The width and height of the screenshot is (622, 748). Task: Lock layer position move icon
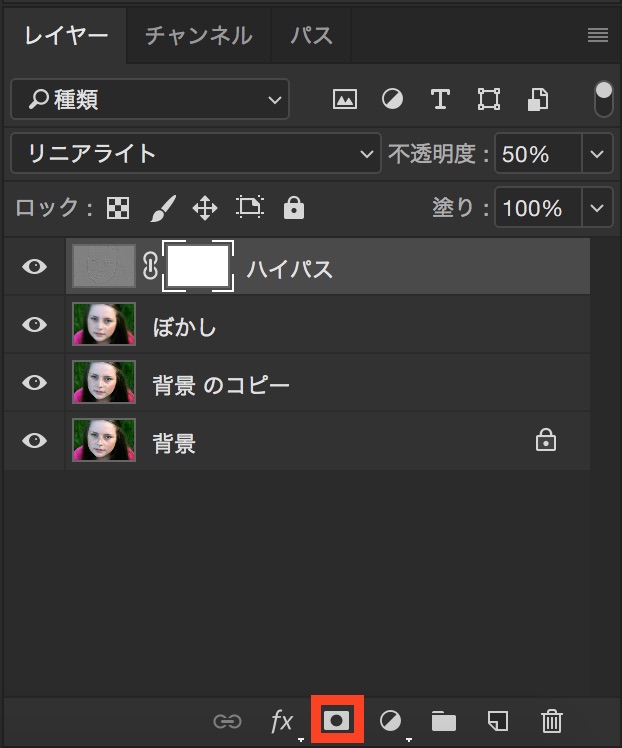point(205,208)
